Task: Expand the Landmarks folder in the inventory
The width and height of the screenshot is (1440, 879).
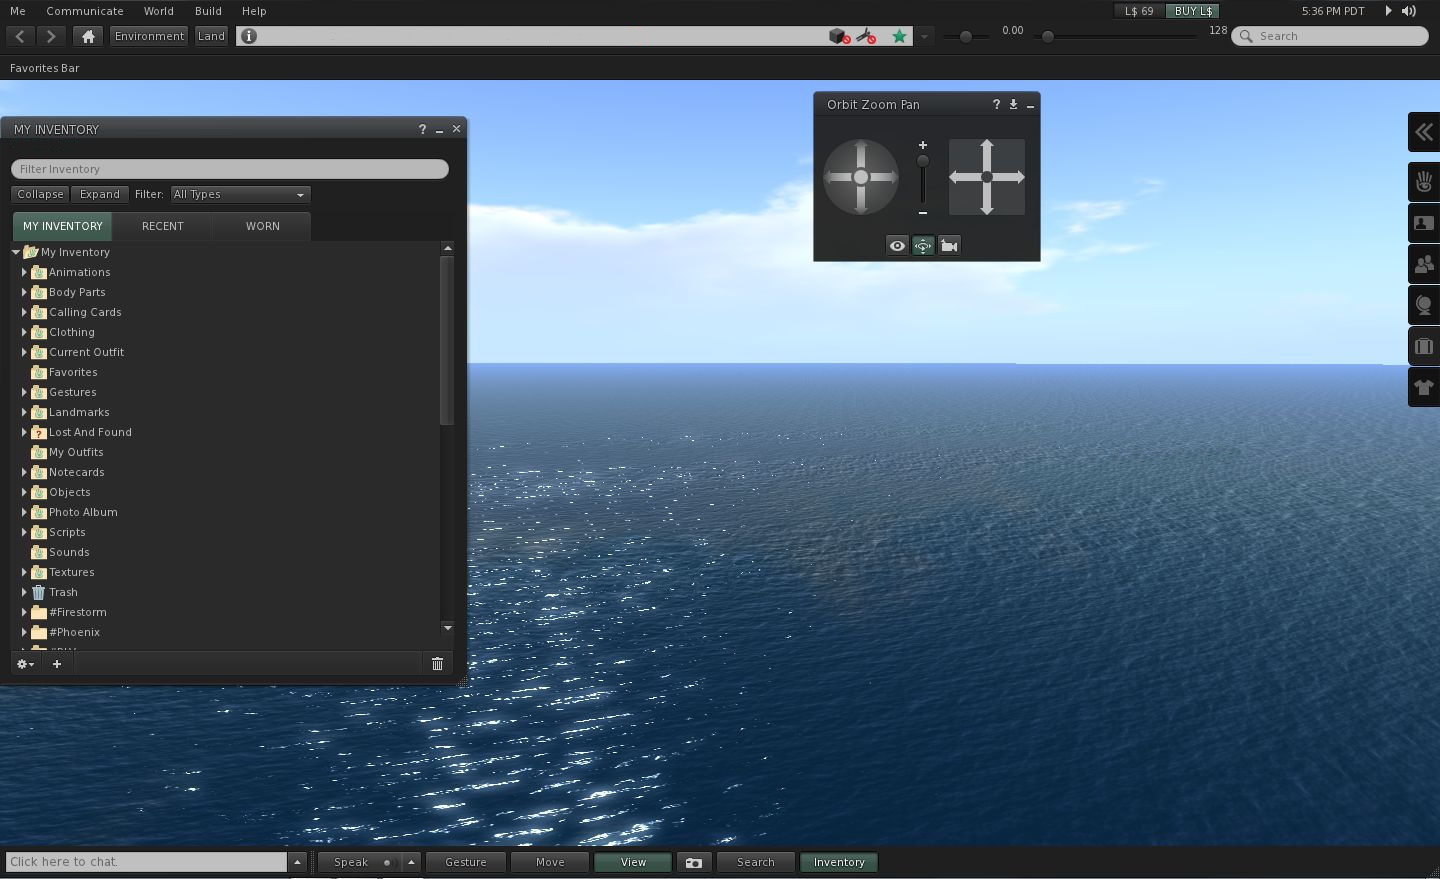Action: click(x=24, y=412)
